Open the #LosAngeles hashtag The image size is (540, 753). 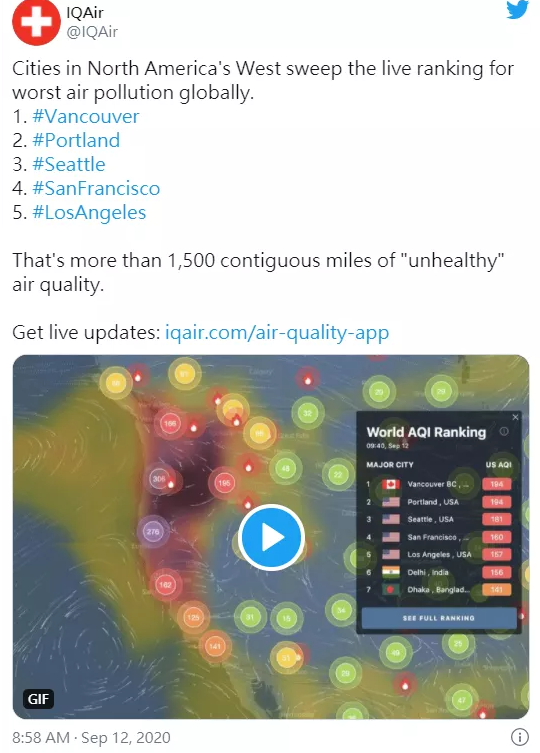click(89, 212)
